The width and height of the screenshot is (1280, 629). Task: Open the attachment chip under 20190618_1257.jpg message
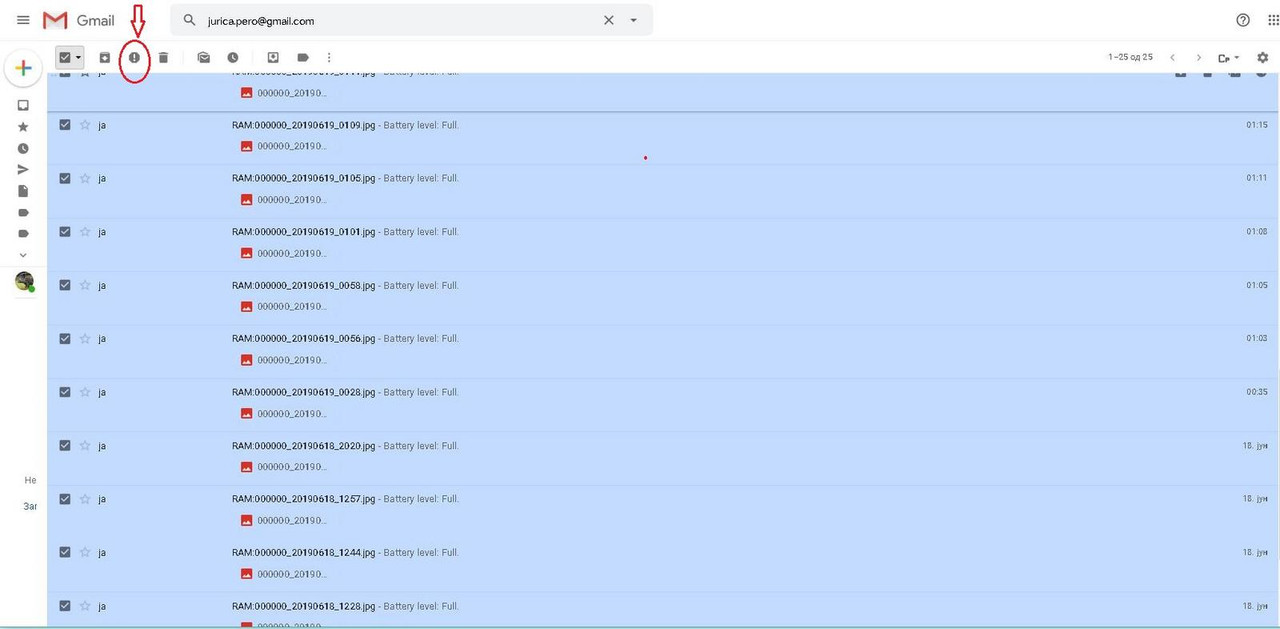[x=284, y=520]
